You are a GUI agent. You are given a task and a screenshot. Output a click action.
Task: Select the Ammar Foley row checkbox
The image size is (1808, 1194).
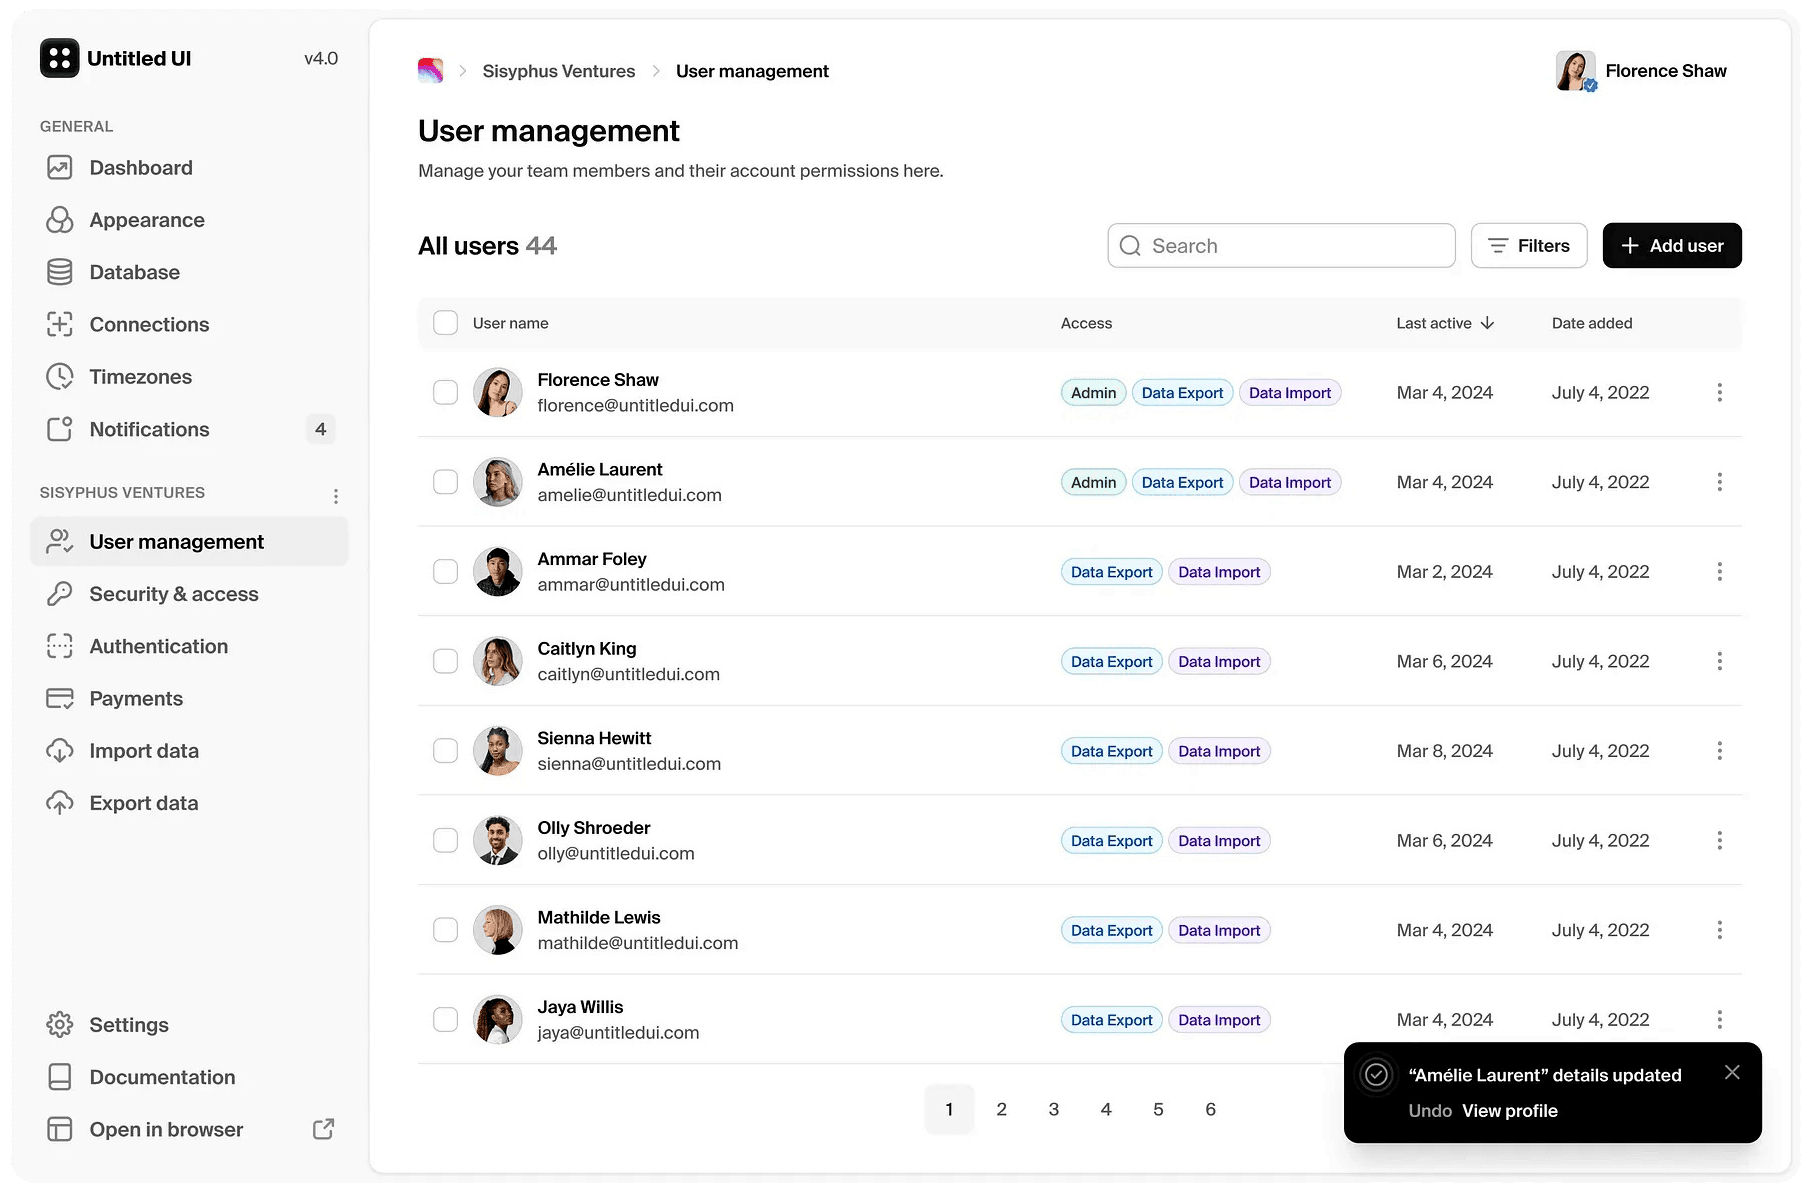(x=446, y=571)
